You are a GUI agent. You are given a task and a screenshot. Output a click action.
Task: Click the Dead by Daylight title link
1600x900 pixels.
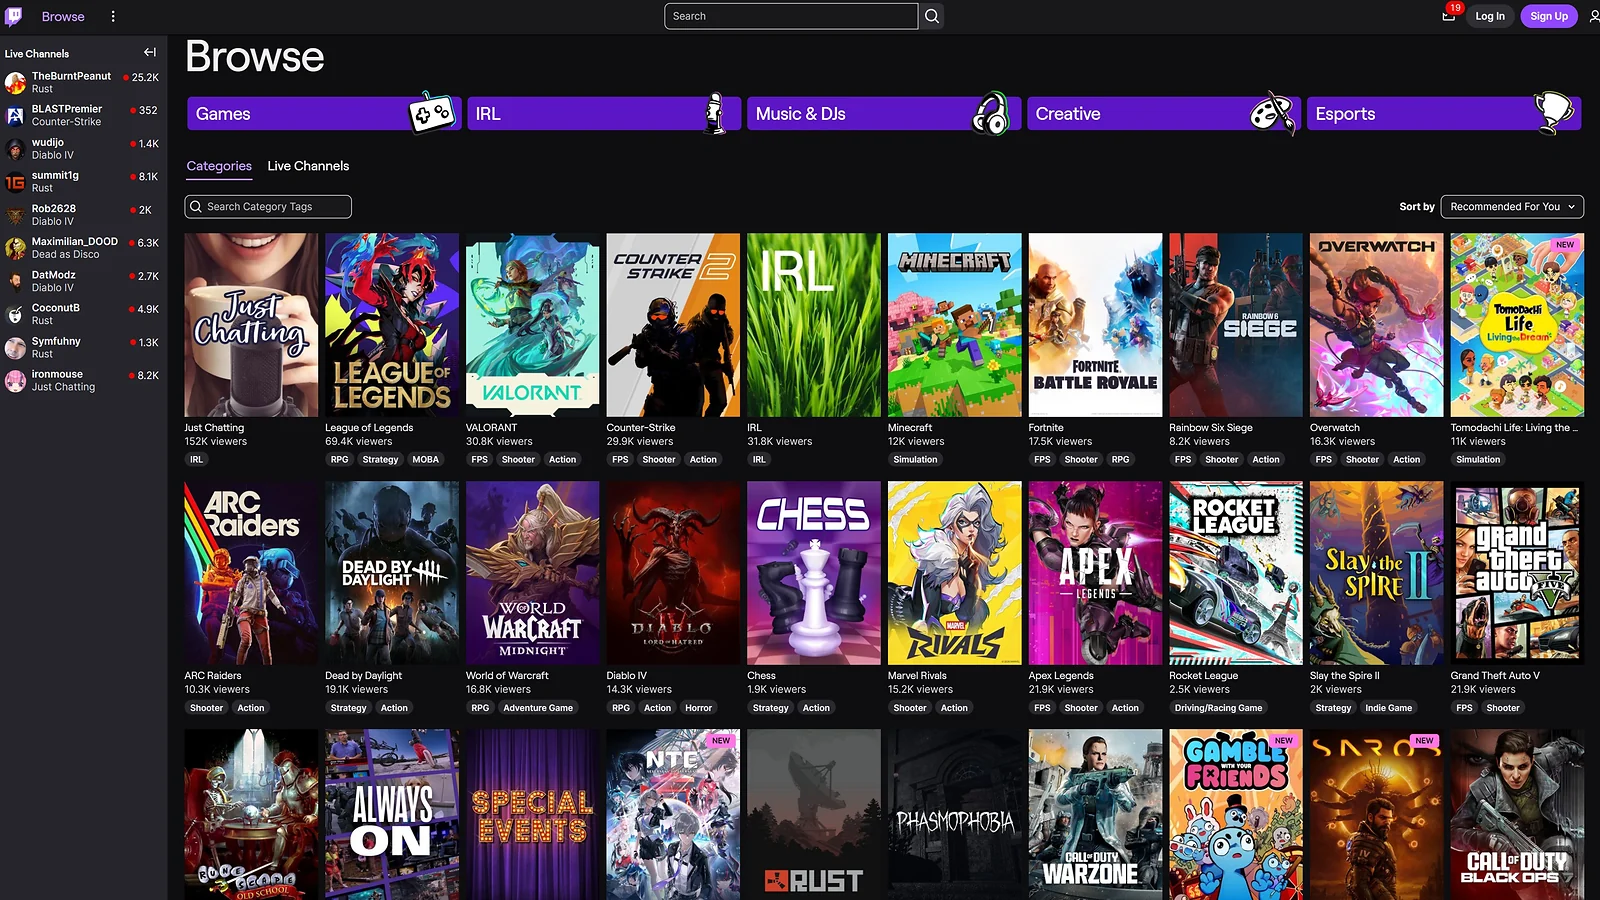tap(363, 676)
